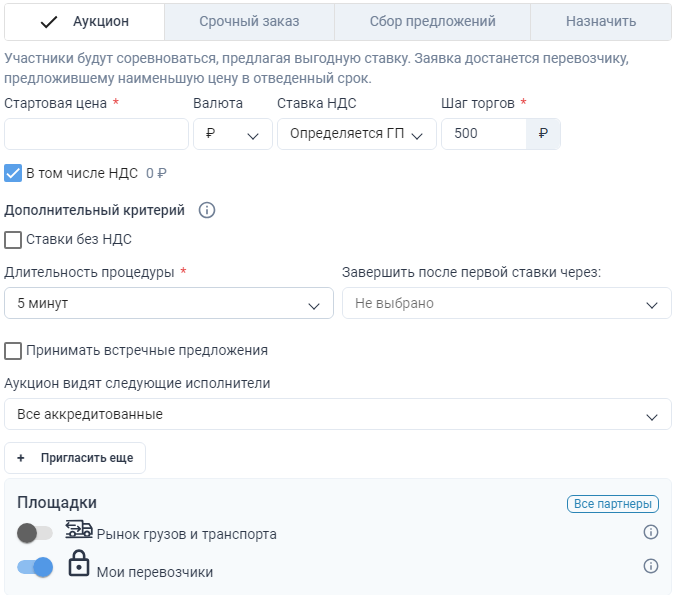This screenshot has height=595, width=673.
Task: Click info icon for Мои перевозчики
Action: [x=651, y=566]
